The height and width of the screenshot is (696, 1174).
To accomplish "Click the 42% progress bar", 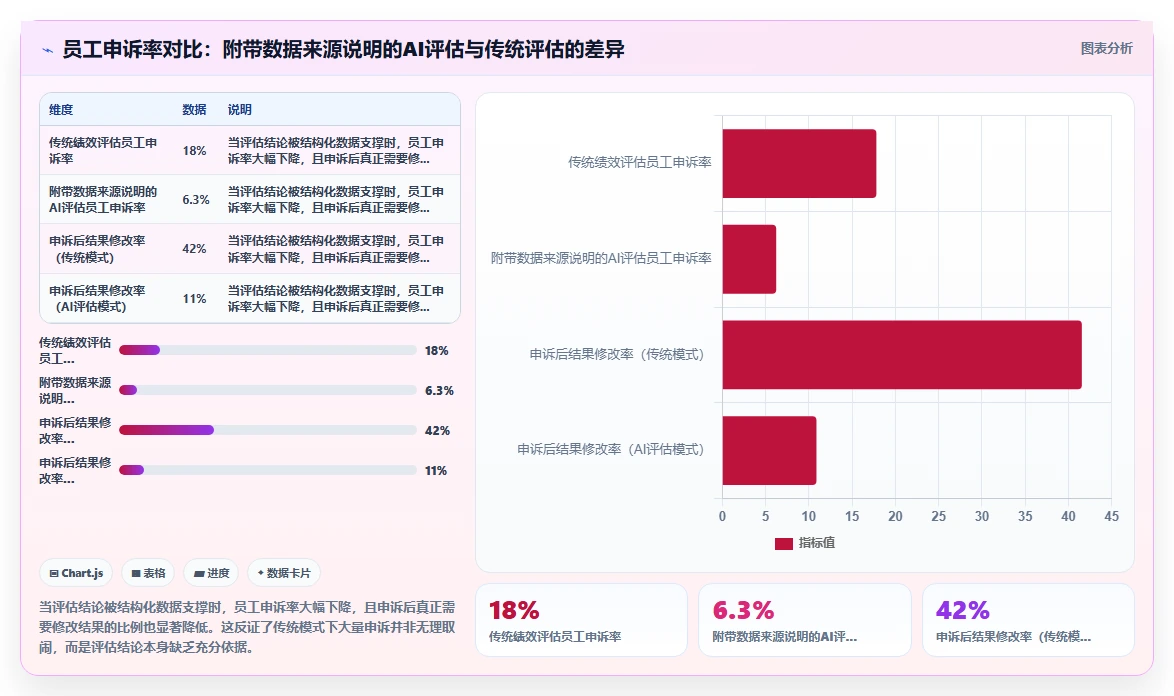I will (x=267, y=430).
